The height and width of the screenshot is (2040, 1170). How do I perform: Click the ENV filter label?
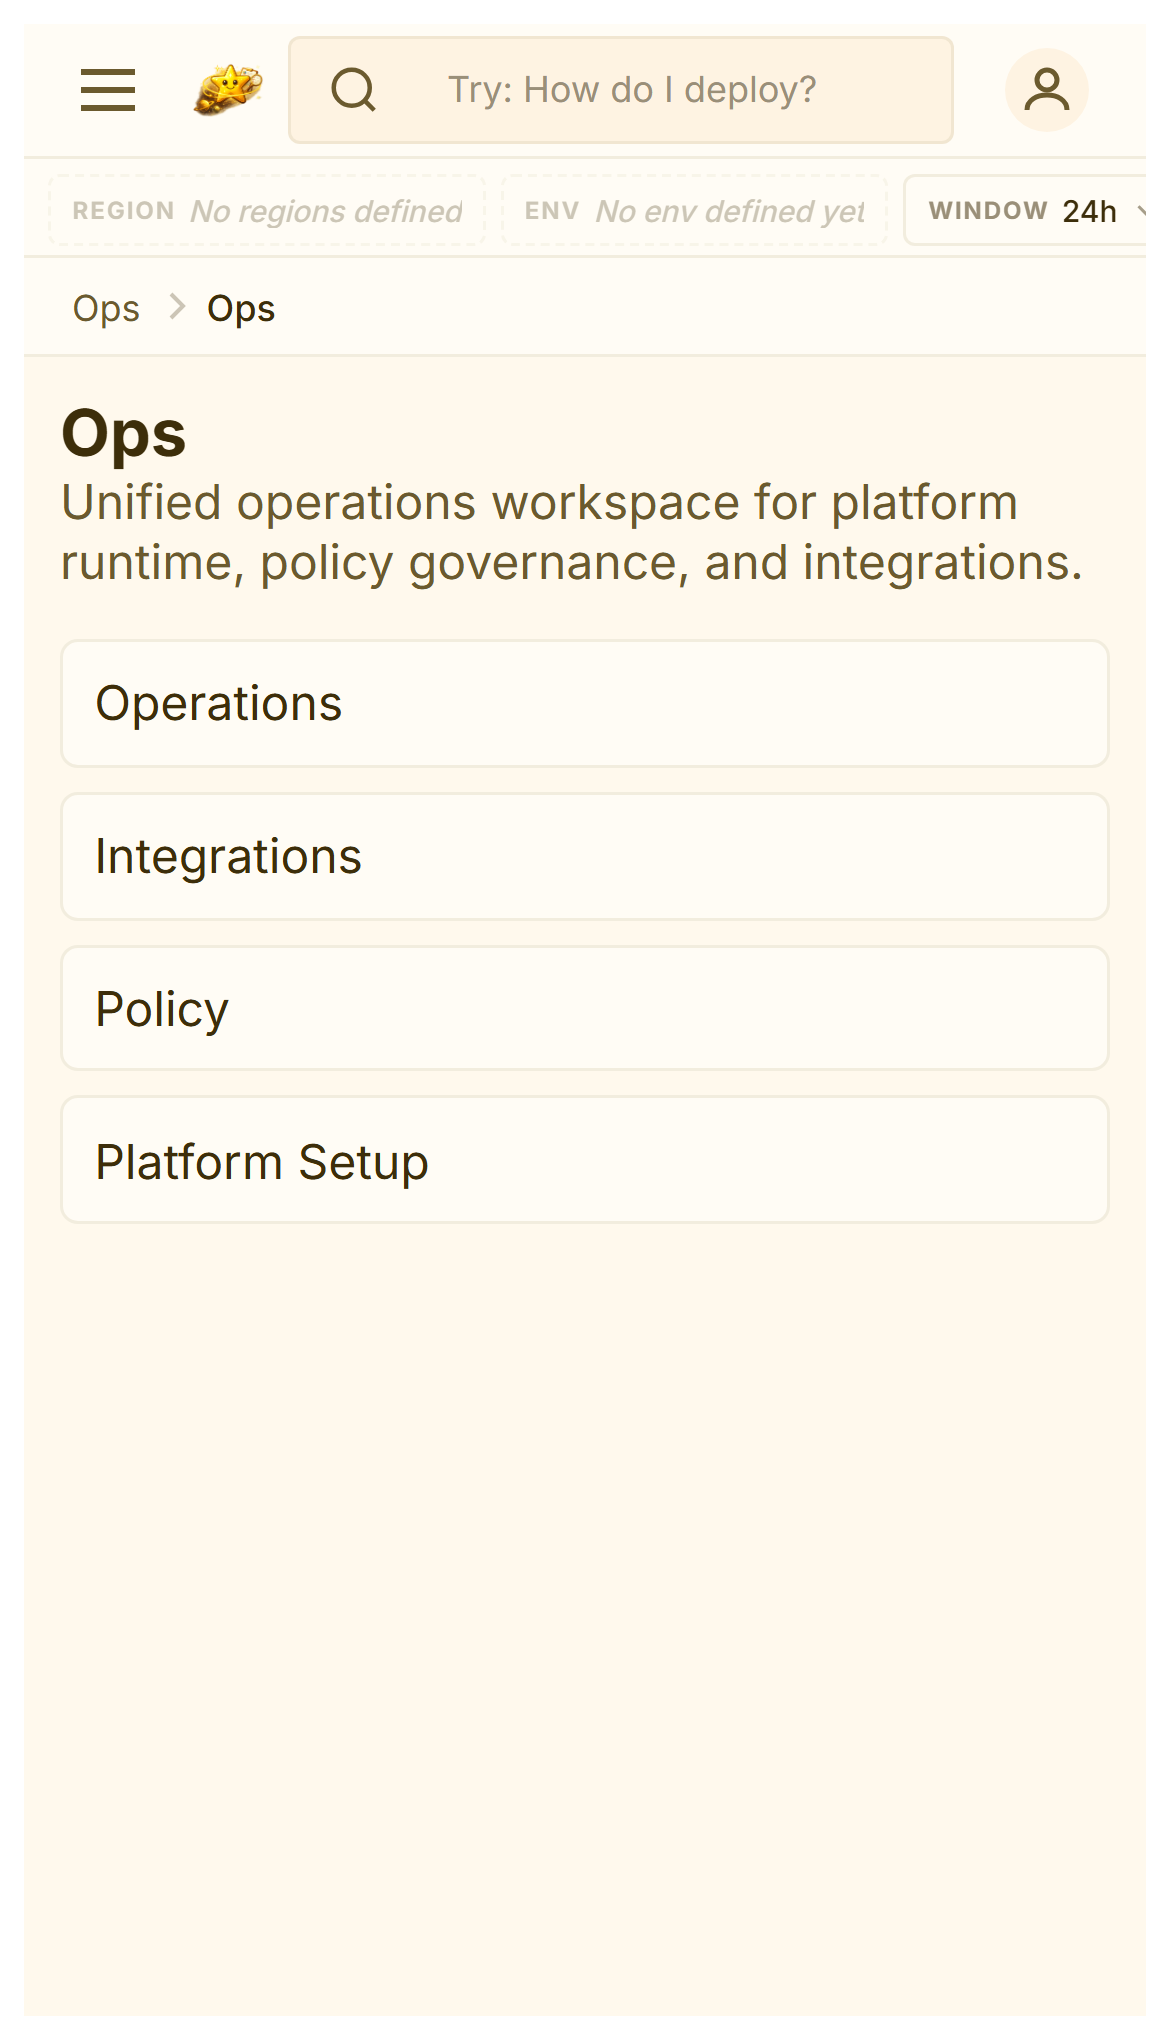(551, 211)
